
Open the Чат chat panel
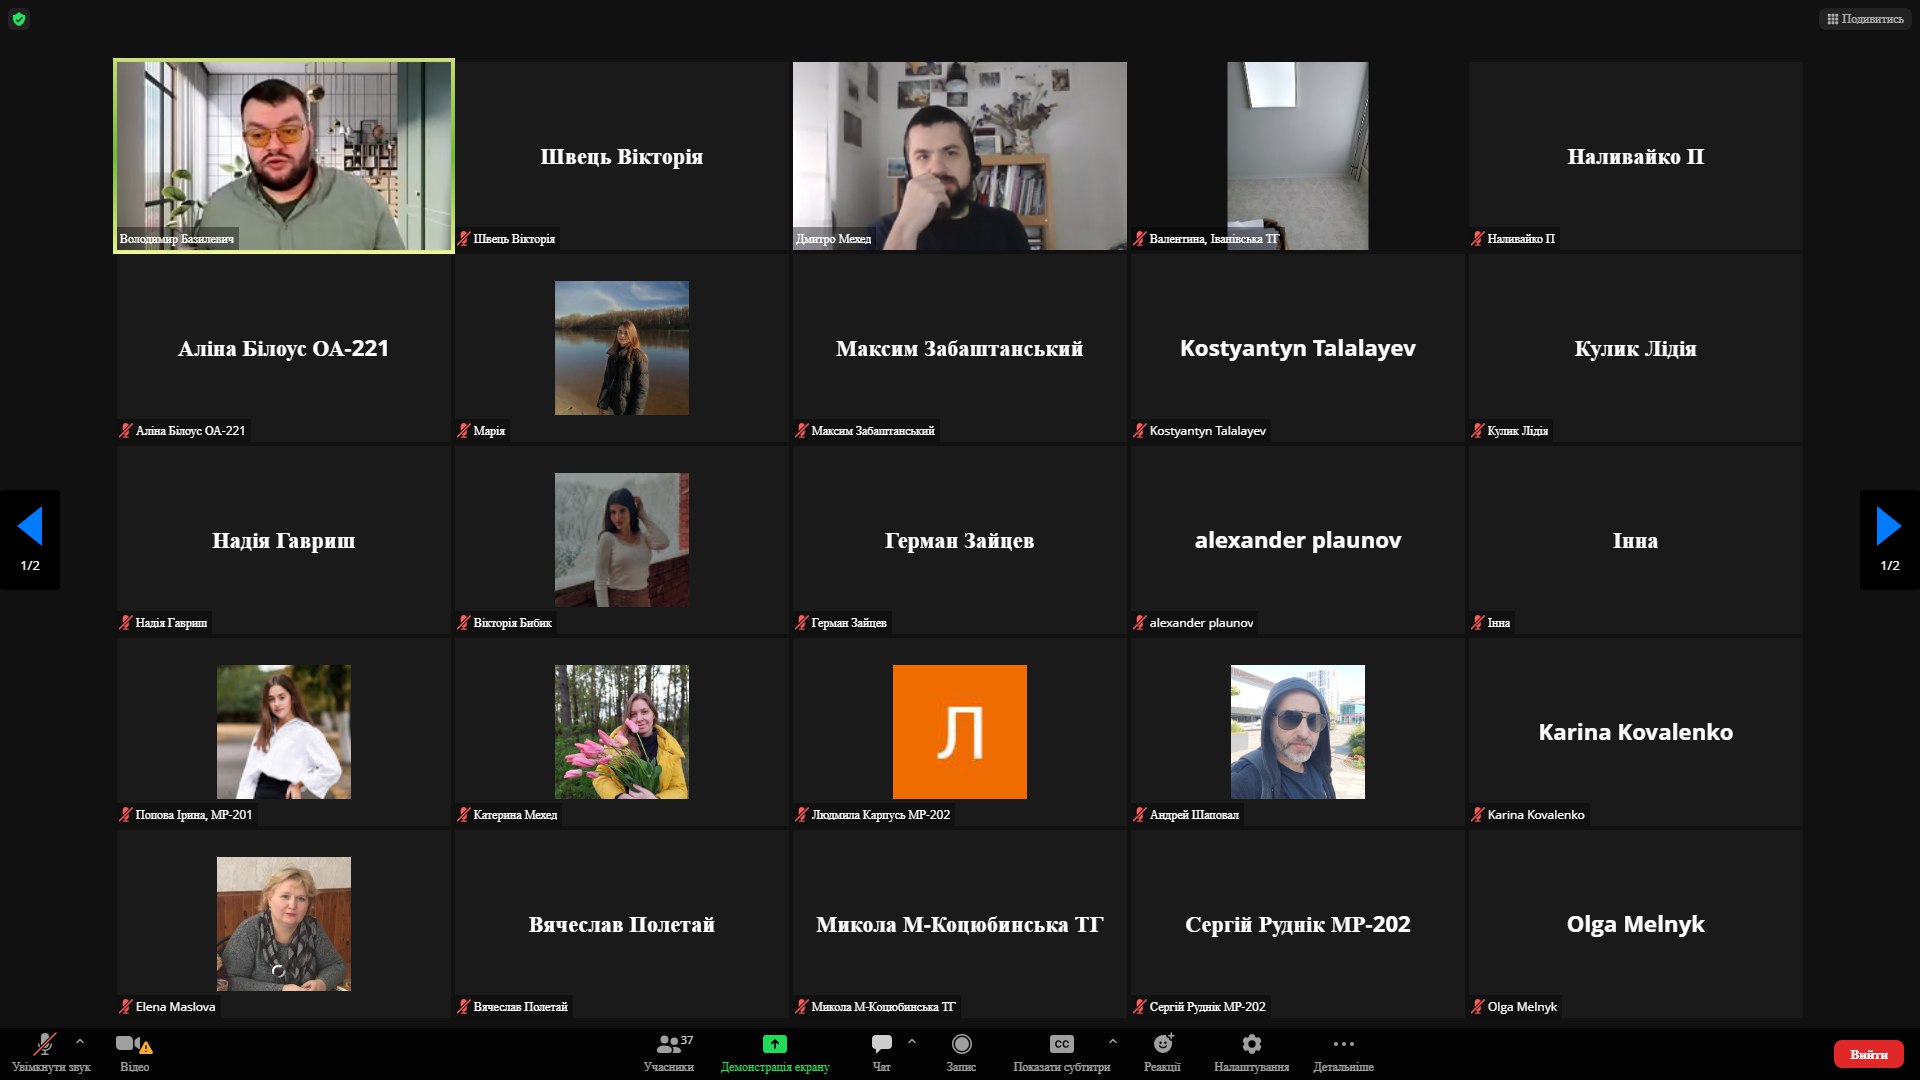(x=881, y=1046)
